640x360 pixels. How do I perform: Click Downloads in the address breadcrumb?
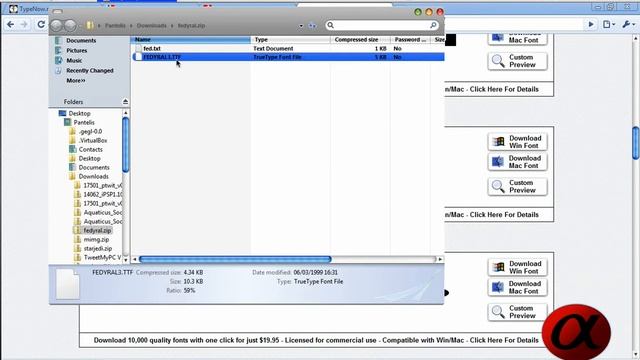pos(151,25)
